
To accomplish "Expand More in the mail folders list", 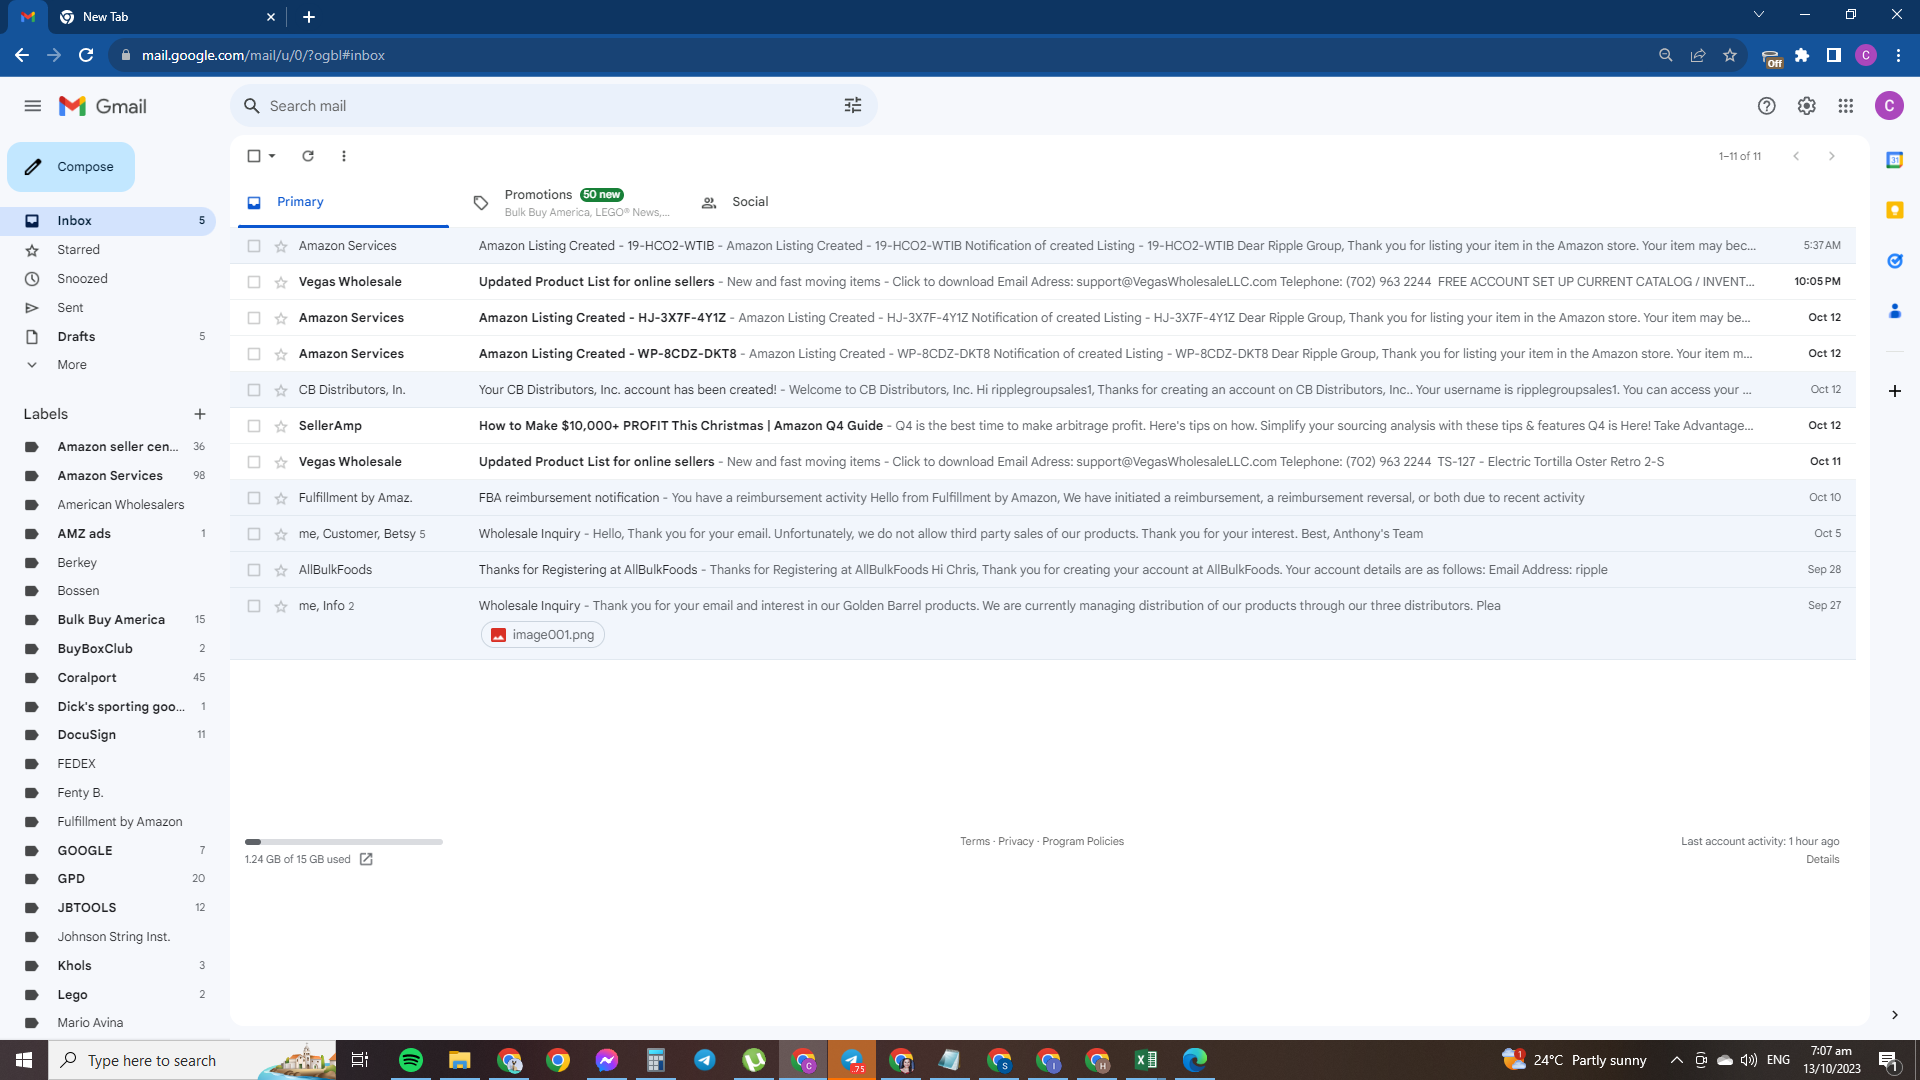I will coord(72,365).
